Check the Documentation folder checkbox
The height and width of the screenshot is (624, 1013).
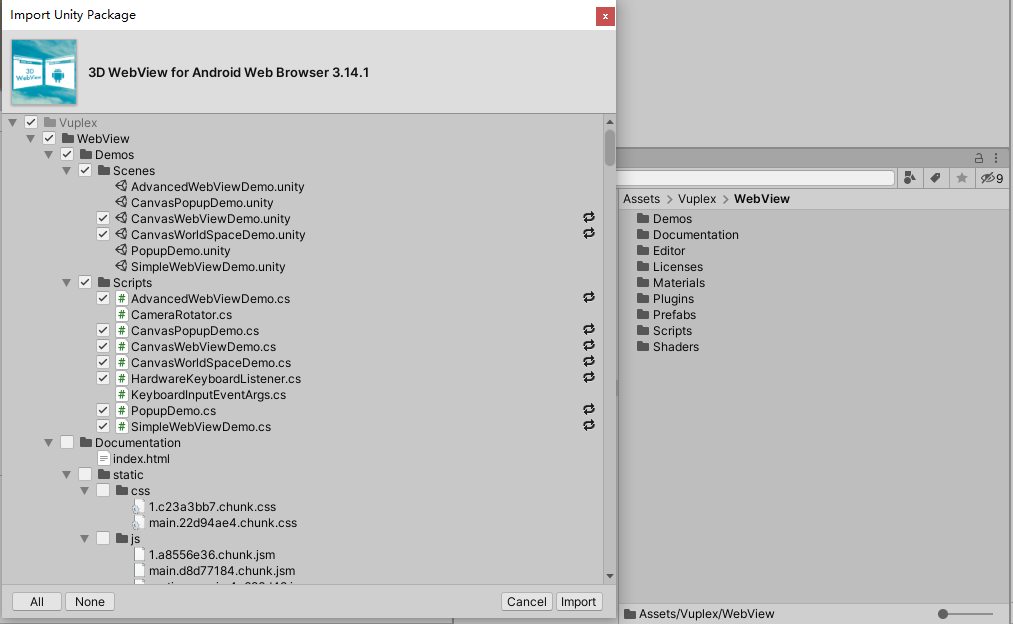(x=67, y=442)
